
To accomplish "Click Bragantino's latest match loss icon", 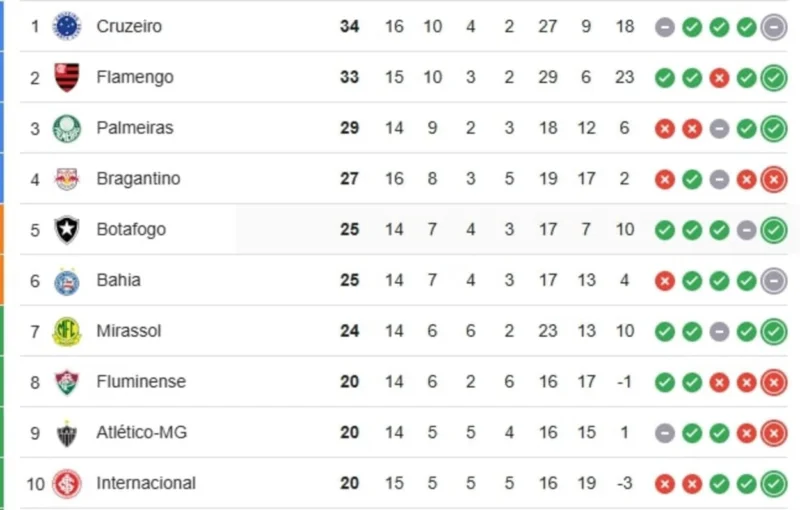I will (773, 179).
